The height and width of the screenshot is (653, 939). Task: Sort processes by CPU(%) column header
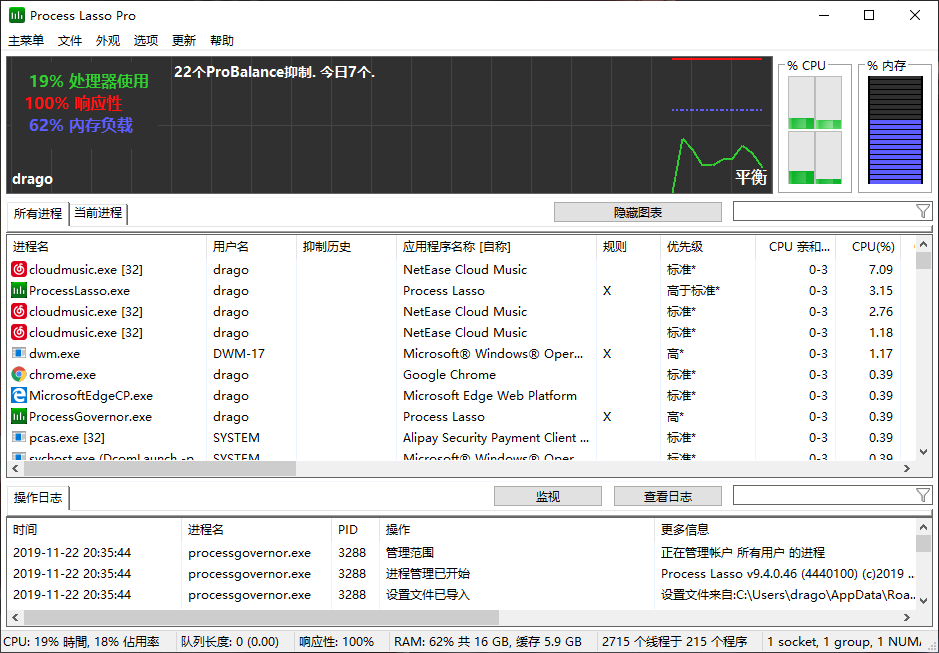872,246
